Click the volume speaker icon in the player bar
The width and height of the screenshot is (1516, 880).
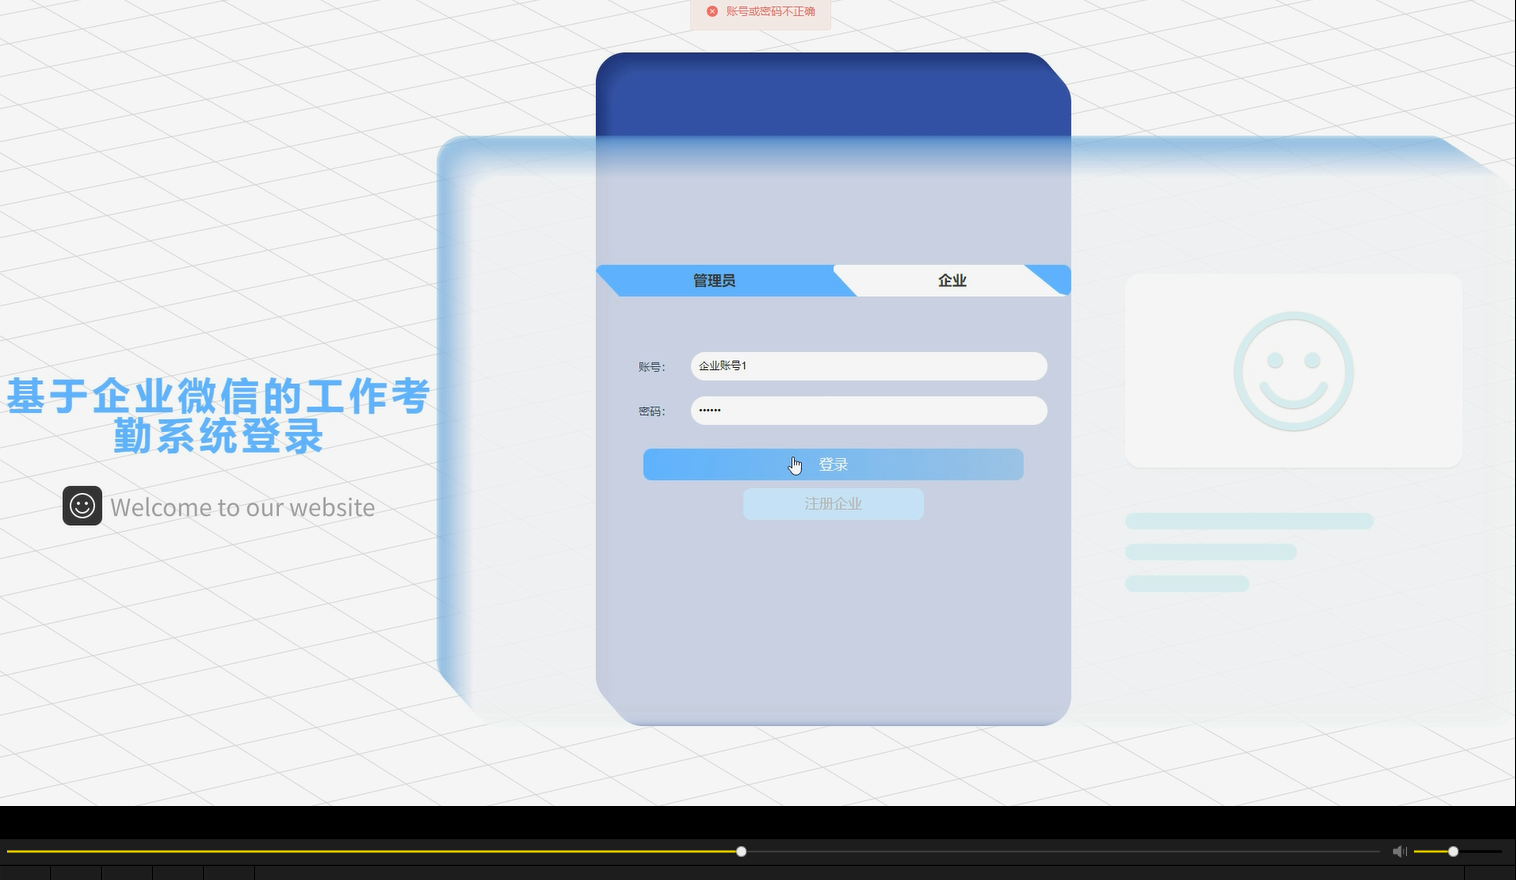1399,851
